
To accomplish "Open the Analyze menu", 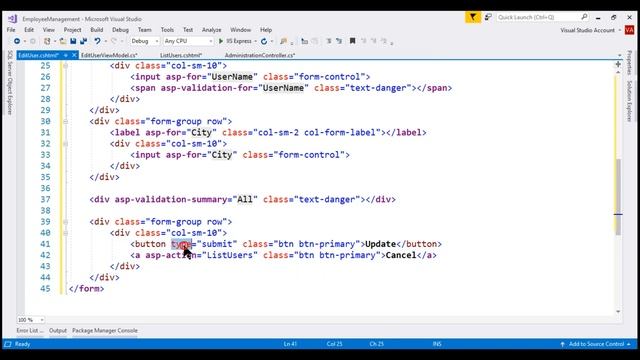I will click(x=211, y=30).
